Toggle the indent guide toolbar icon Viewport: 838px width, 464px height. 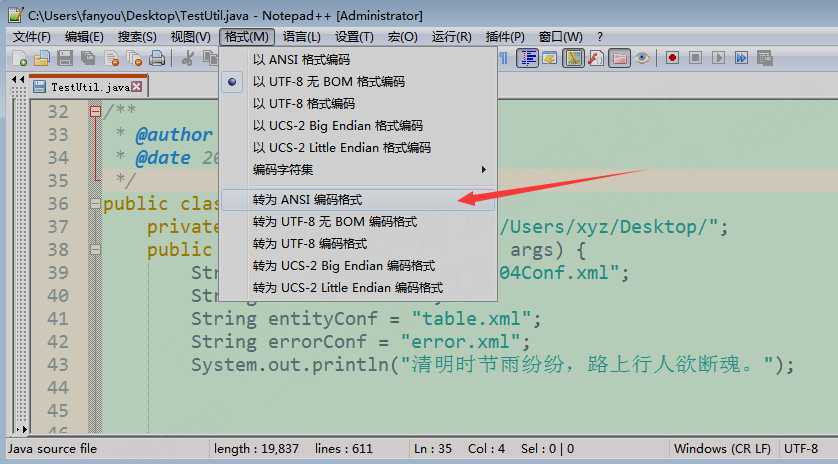[x=527, y=58]
